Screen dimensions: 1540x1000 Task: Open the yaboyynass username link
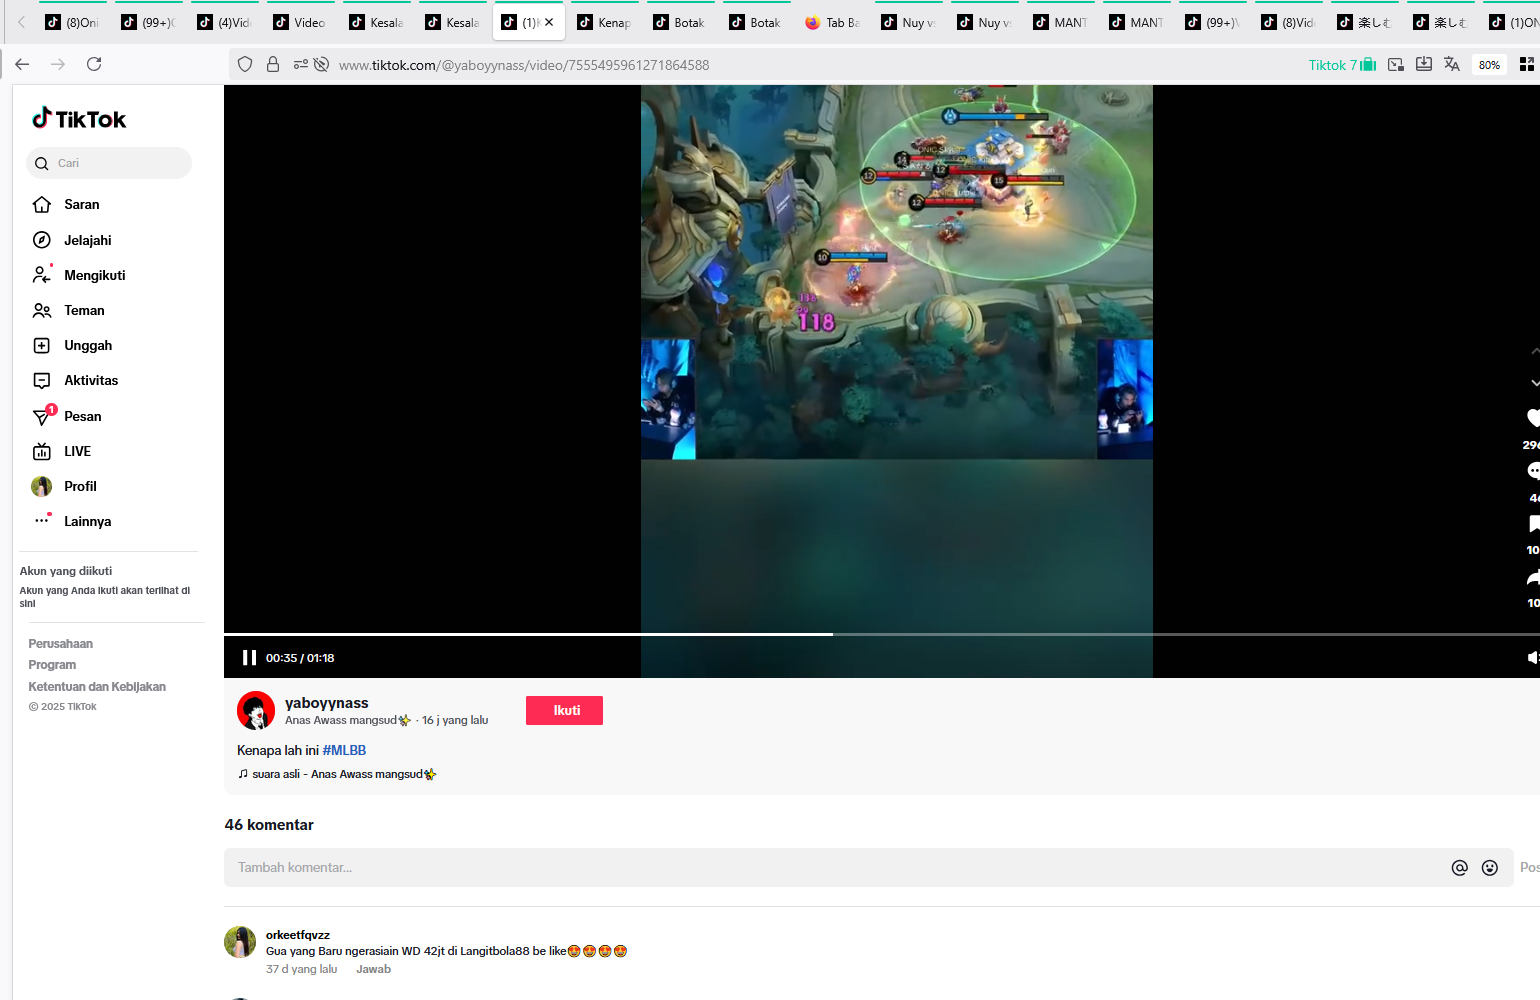pyautogui.click(x=327, y=703)
